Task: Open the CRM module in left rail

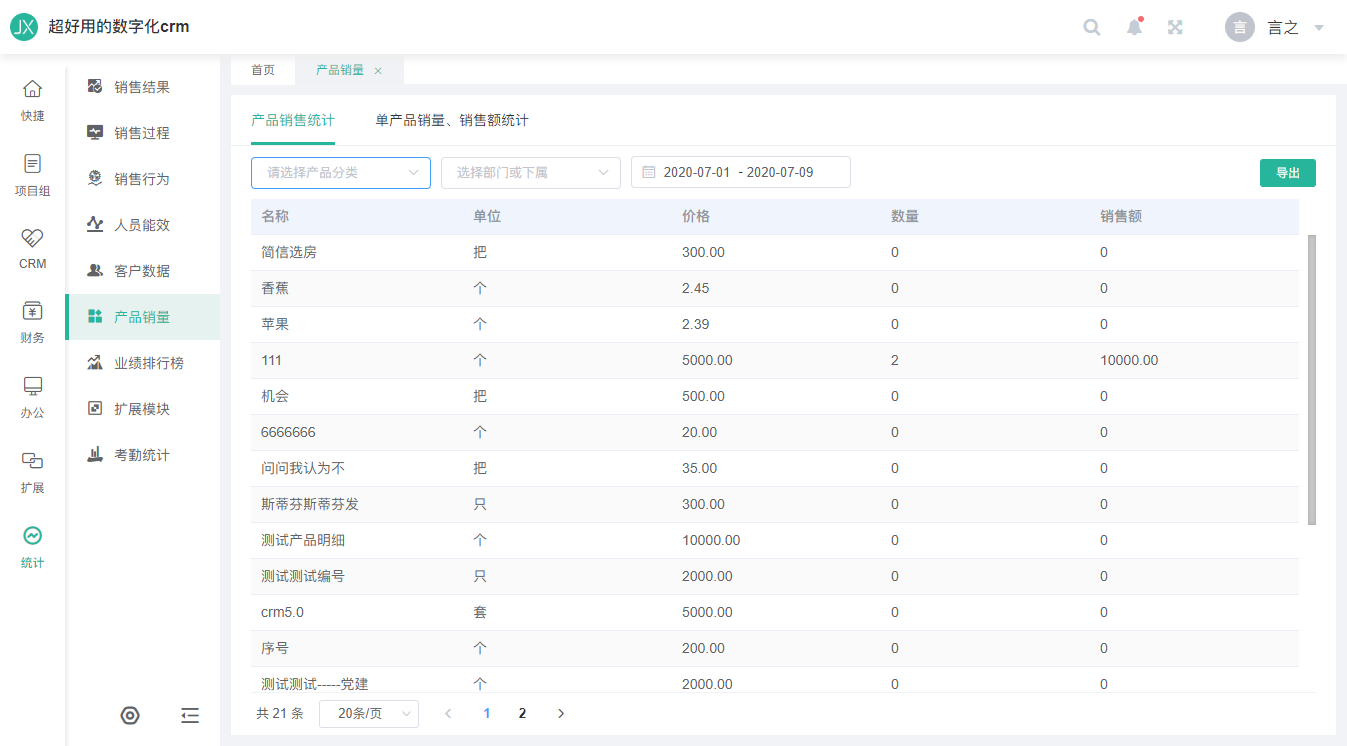Action: [x=32, y=249]
